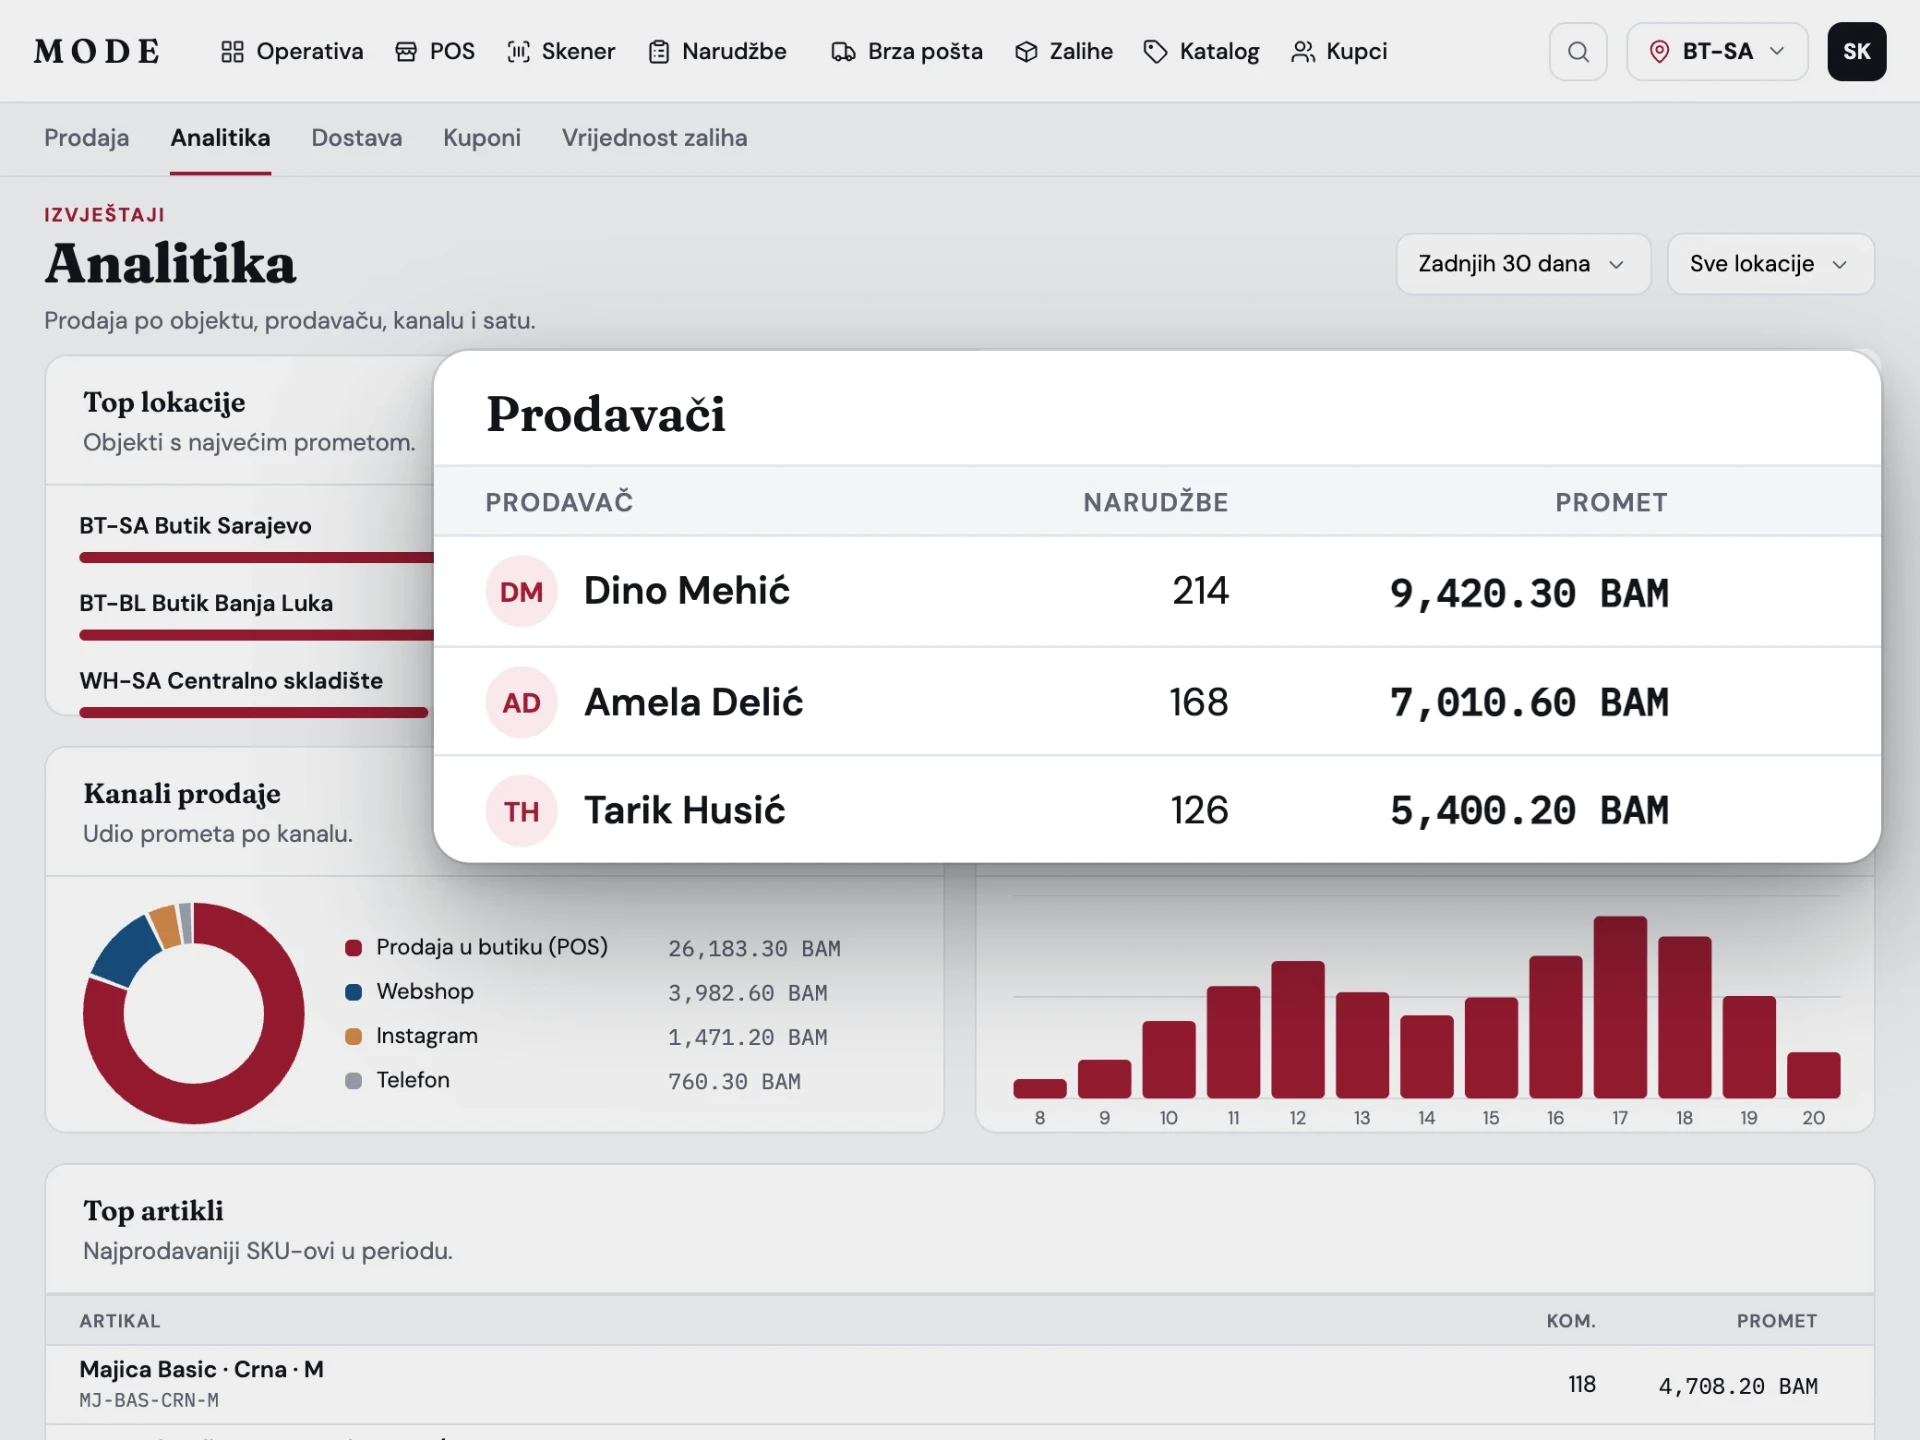
Task: Switch to the Prodaja tab
Action: coord(87,138)
